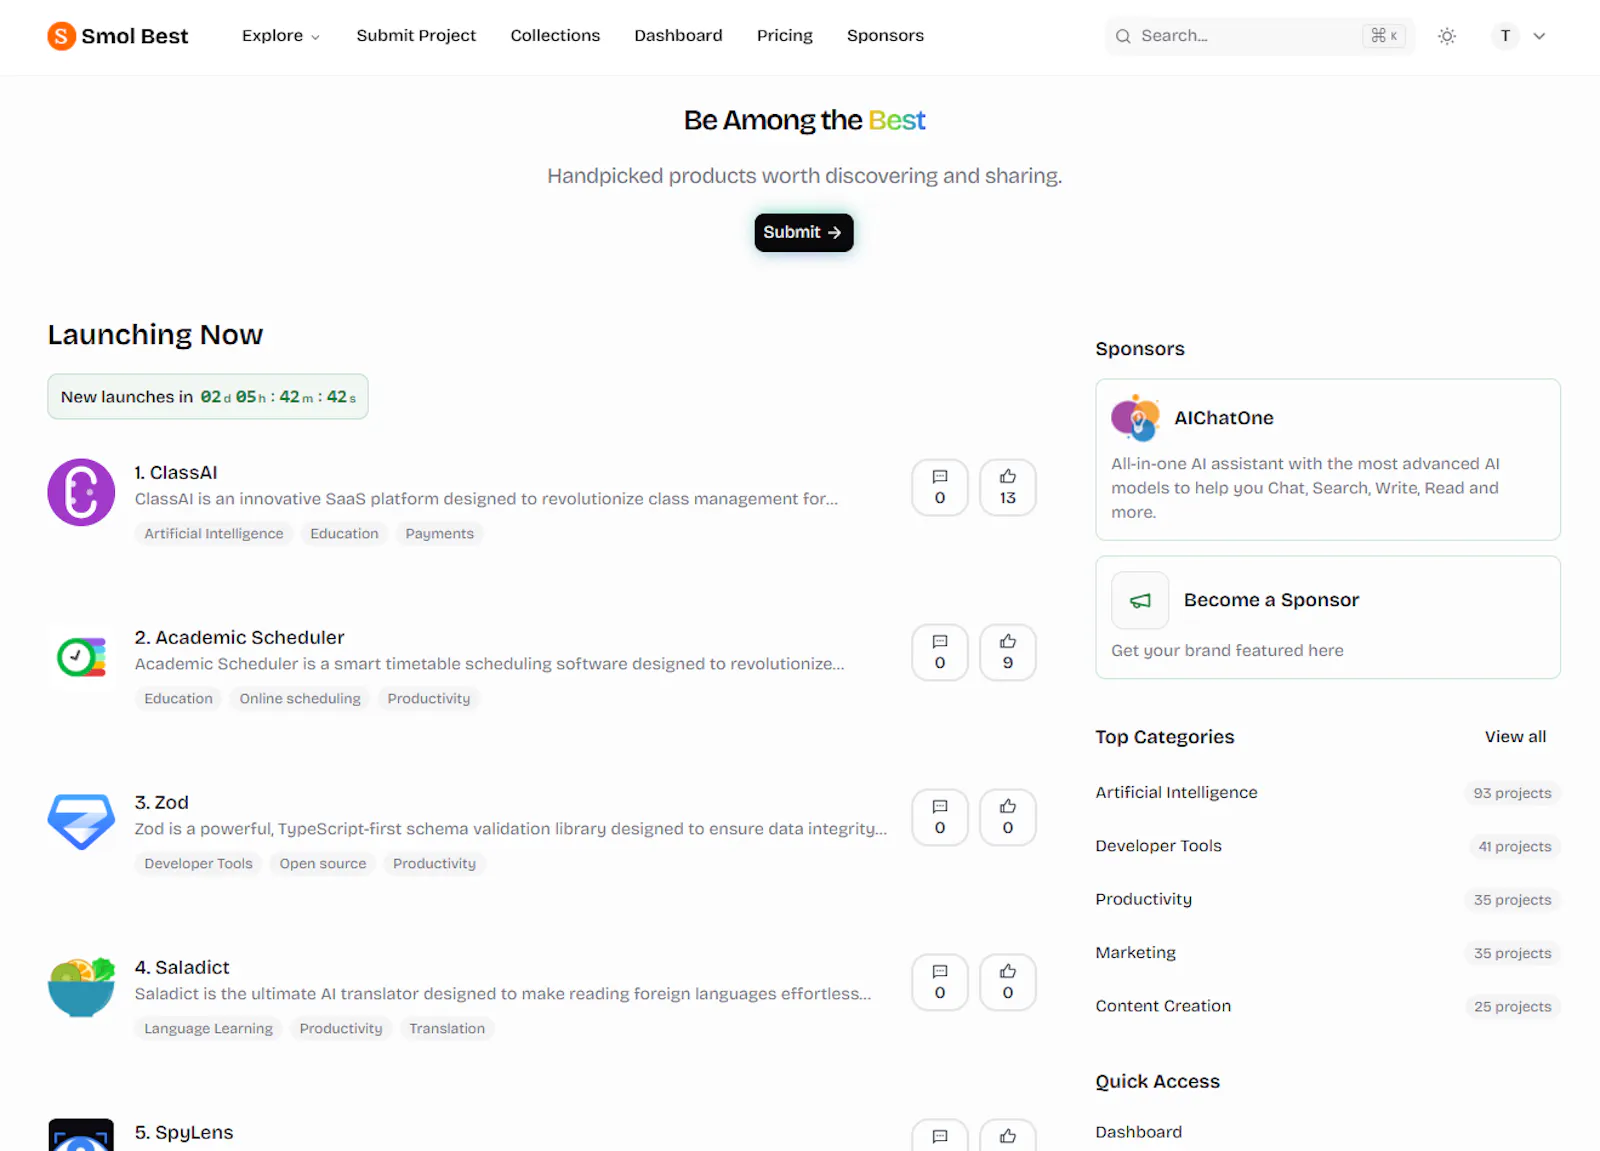Open the Academic Scheduler clock logo
1600x1151 pixels.
point(81,657)
